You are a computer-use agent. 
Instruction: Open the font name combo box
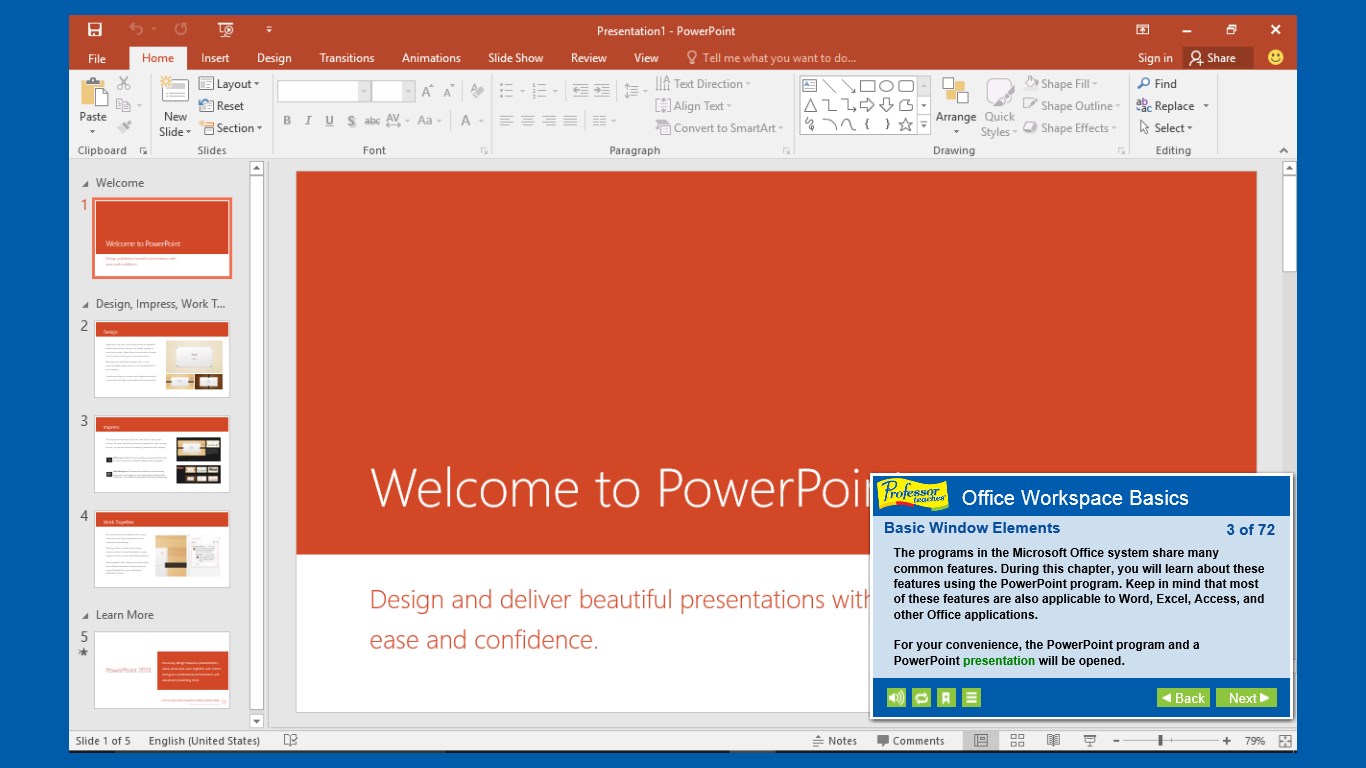[x=324, y=91]
